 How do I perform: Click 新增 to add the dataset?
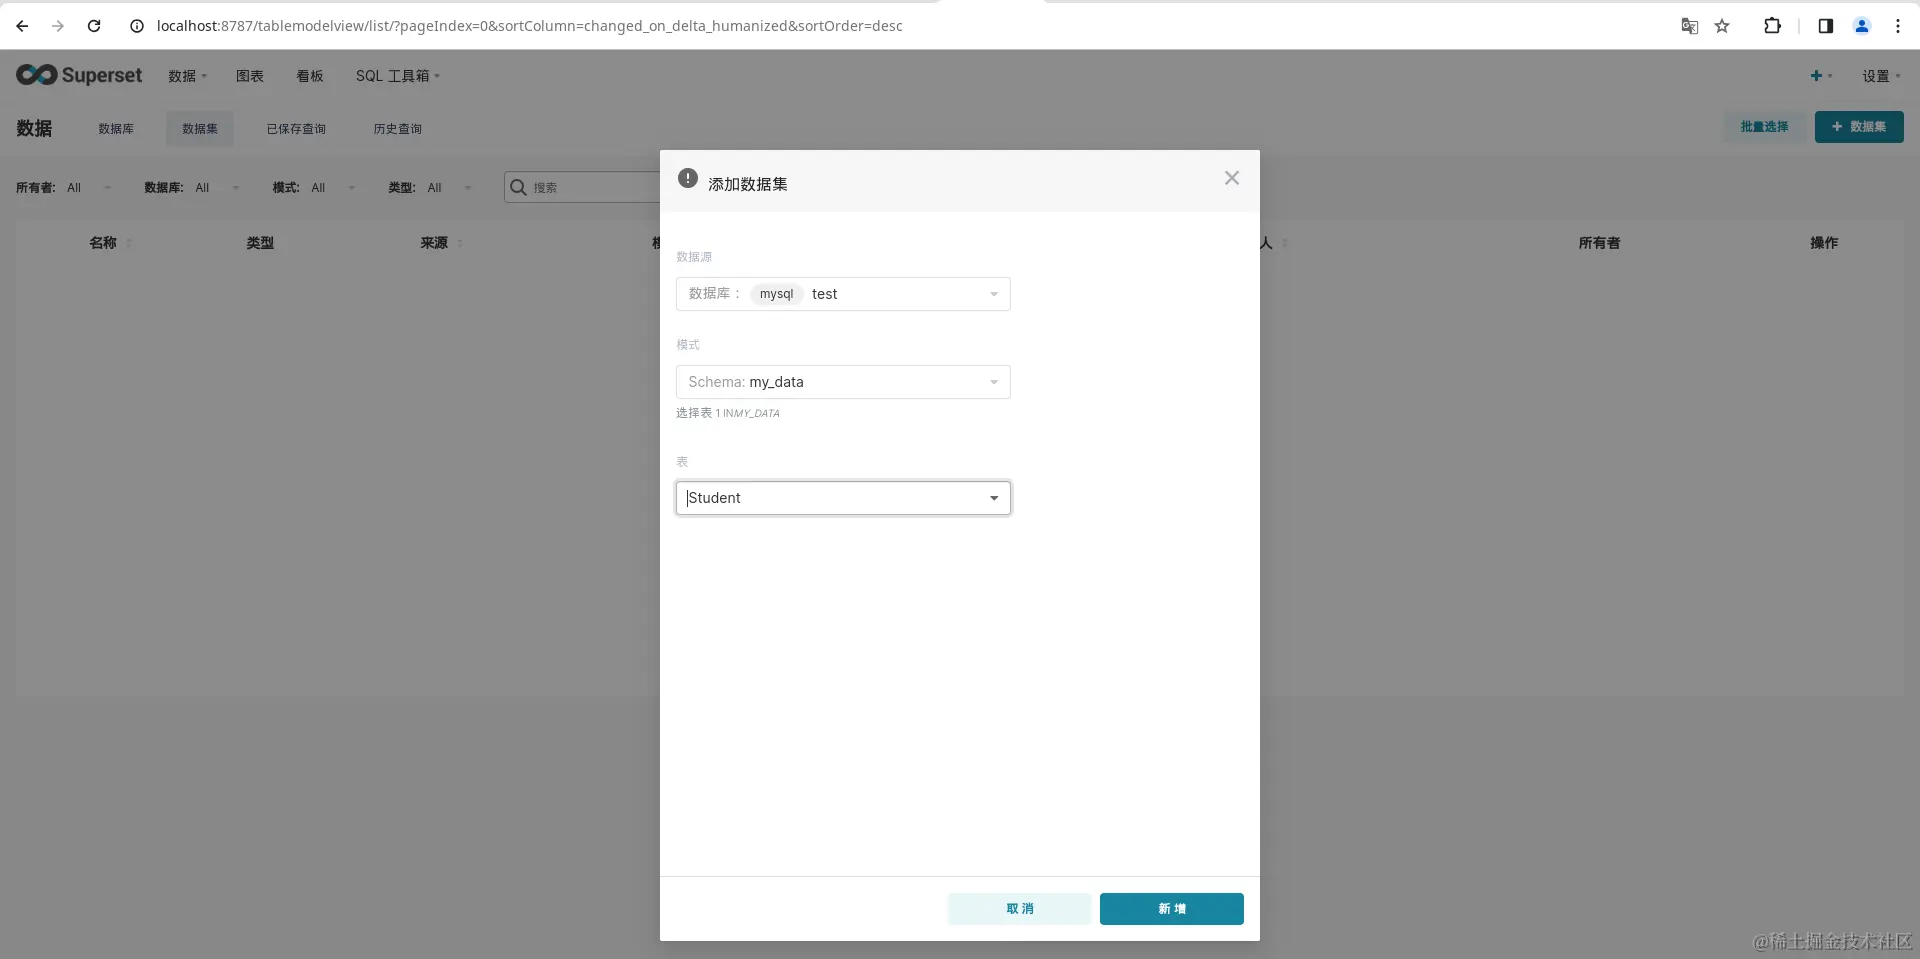1172,909
